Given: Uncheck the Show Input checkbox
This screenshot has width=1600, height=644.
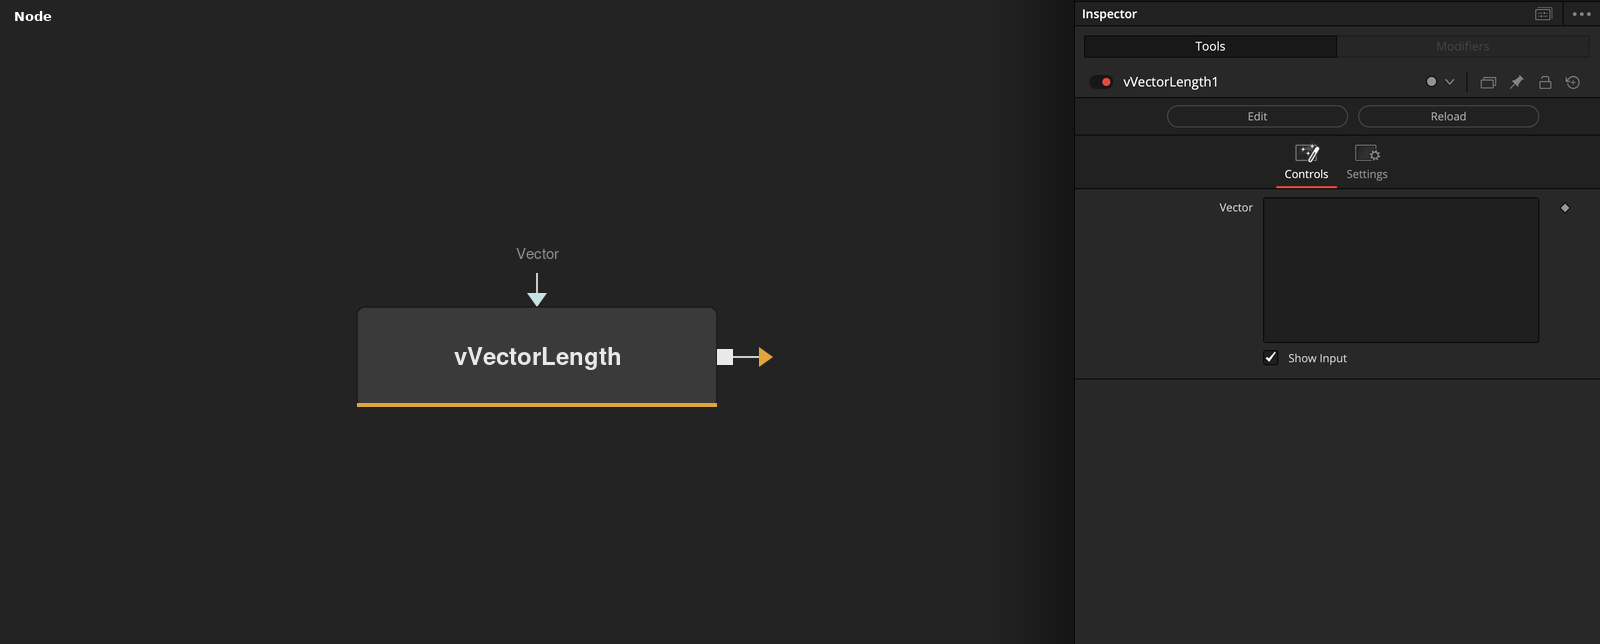Looking at the screenshot, I should point(1271,358).
